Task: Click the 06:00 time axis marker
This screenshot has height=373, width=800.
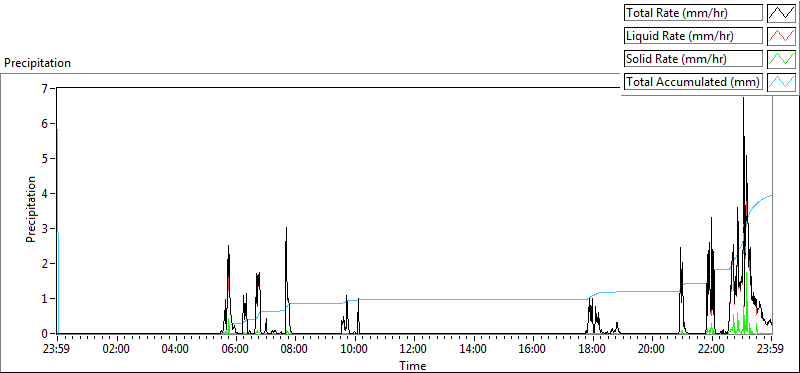Action: tap(235, 350)
